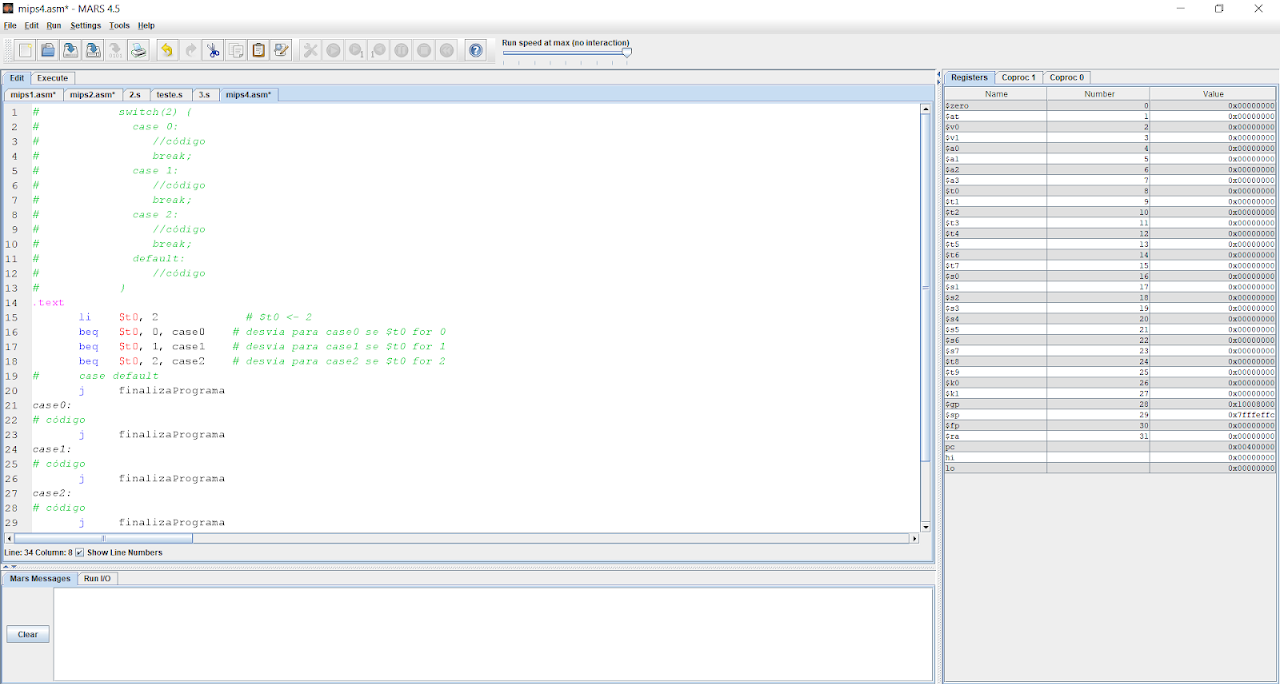Click the Cut scissors icon
The image size is (1280, 684).
[213, 50]
